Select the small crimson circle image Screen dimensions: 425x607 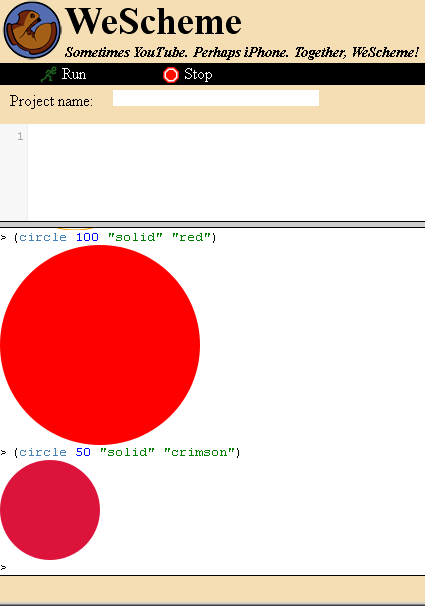pos(50,510)
